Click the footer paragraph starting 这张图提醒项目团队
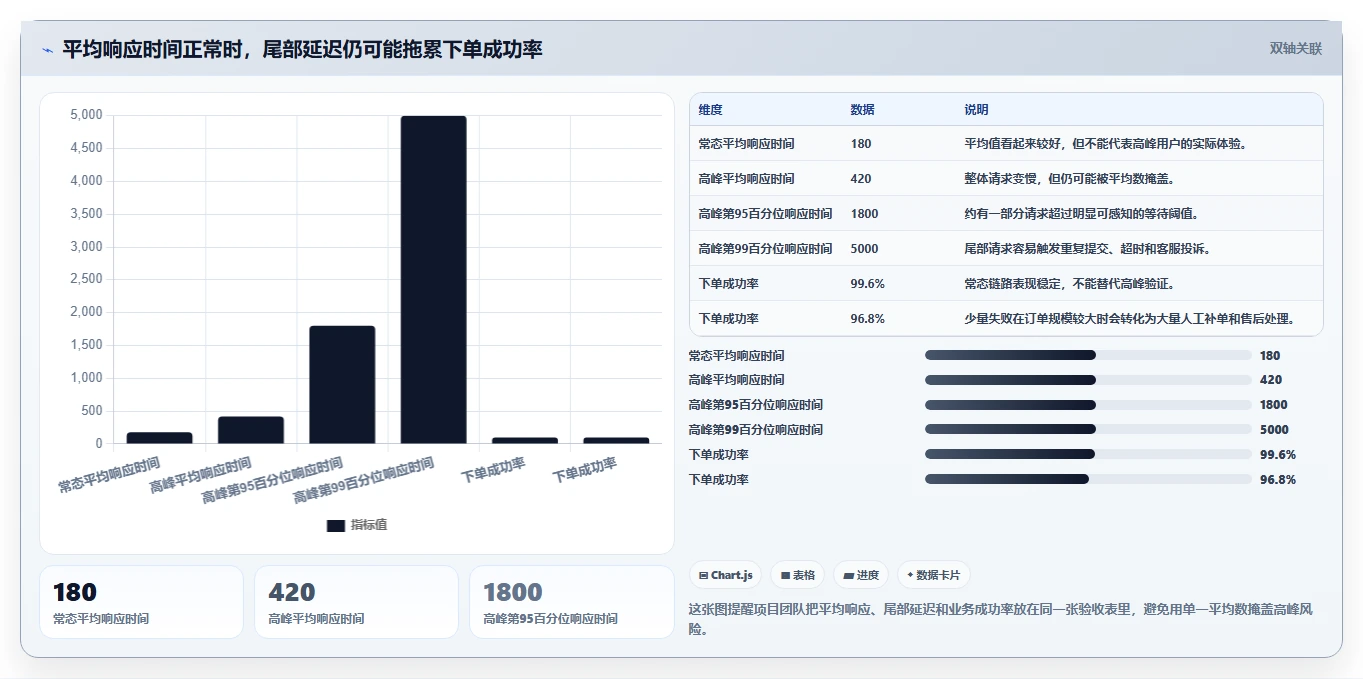 click(x=1001, y=619)
